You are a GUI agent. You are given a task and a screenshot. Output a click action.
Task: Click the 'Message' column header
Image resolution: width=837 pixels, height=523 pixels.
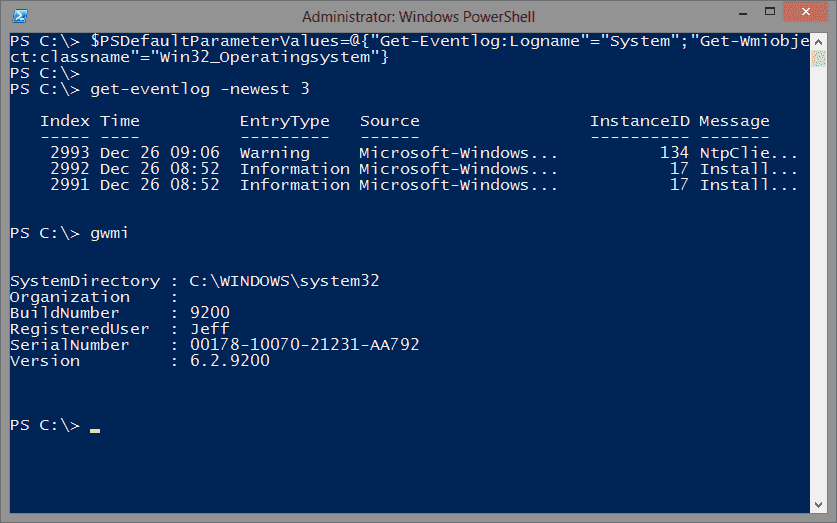tap(734, 121)
